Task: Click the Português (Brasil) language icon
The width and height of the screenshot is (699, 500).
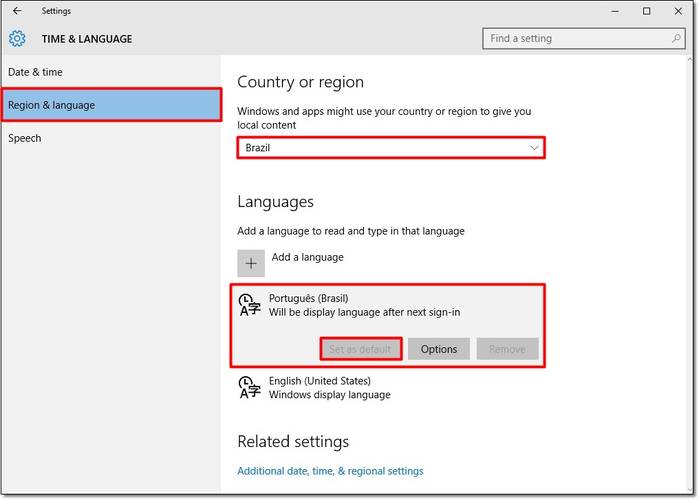Action: point(249,305)
